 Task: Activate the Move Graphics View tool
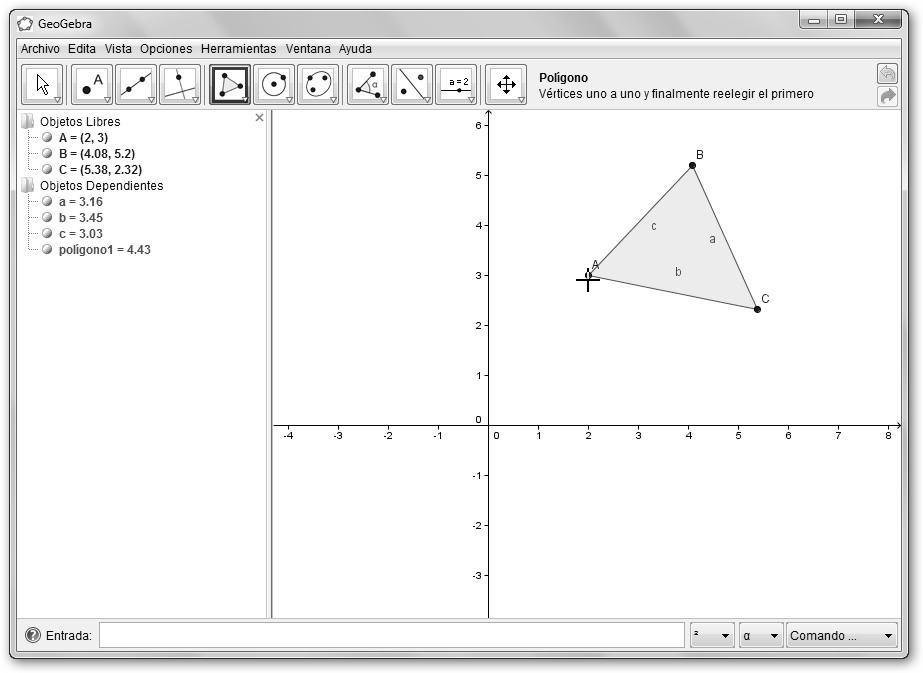coord(506,85)
